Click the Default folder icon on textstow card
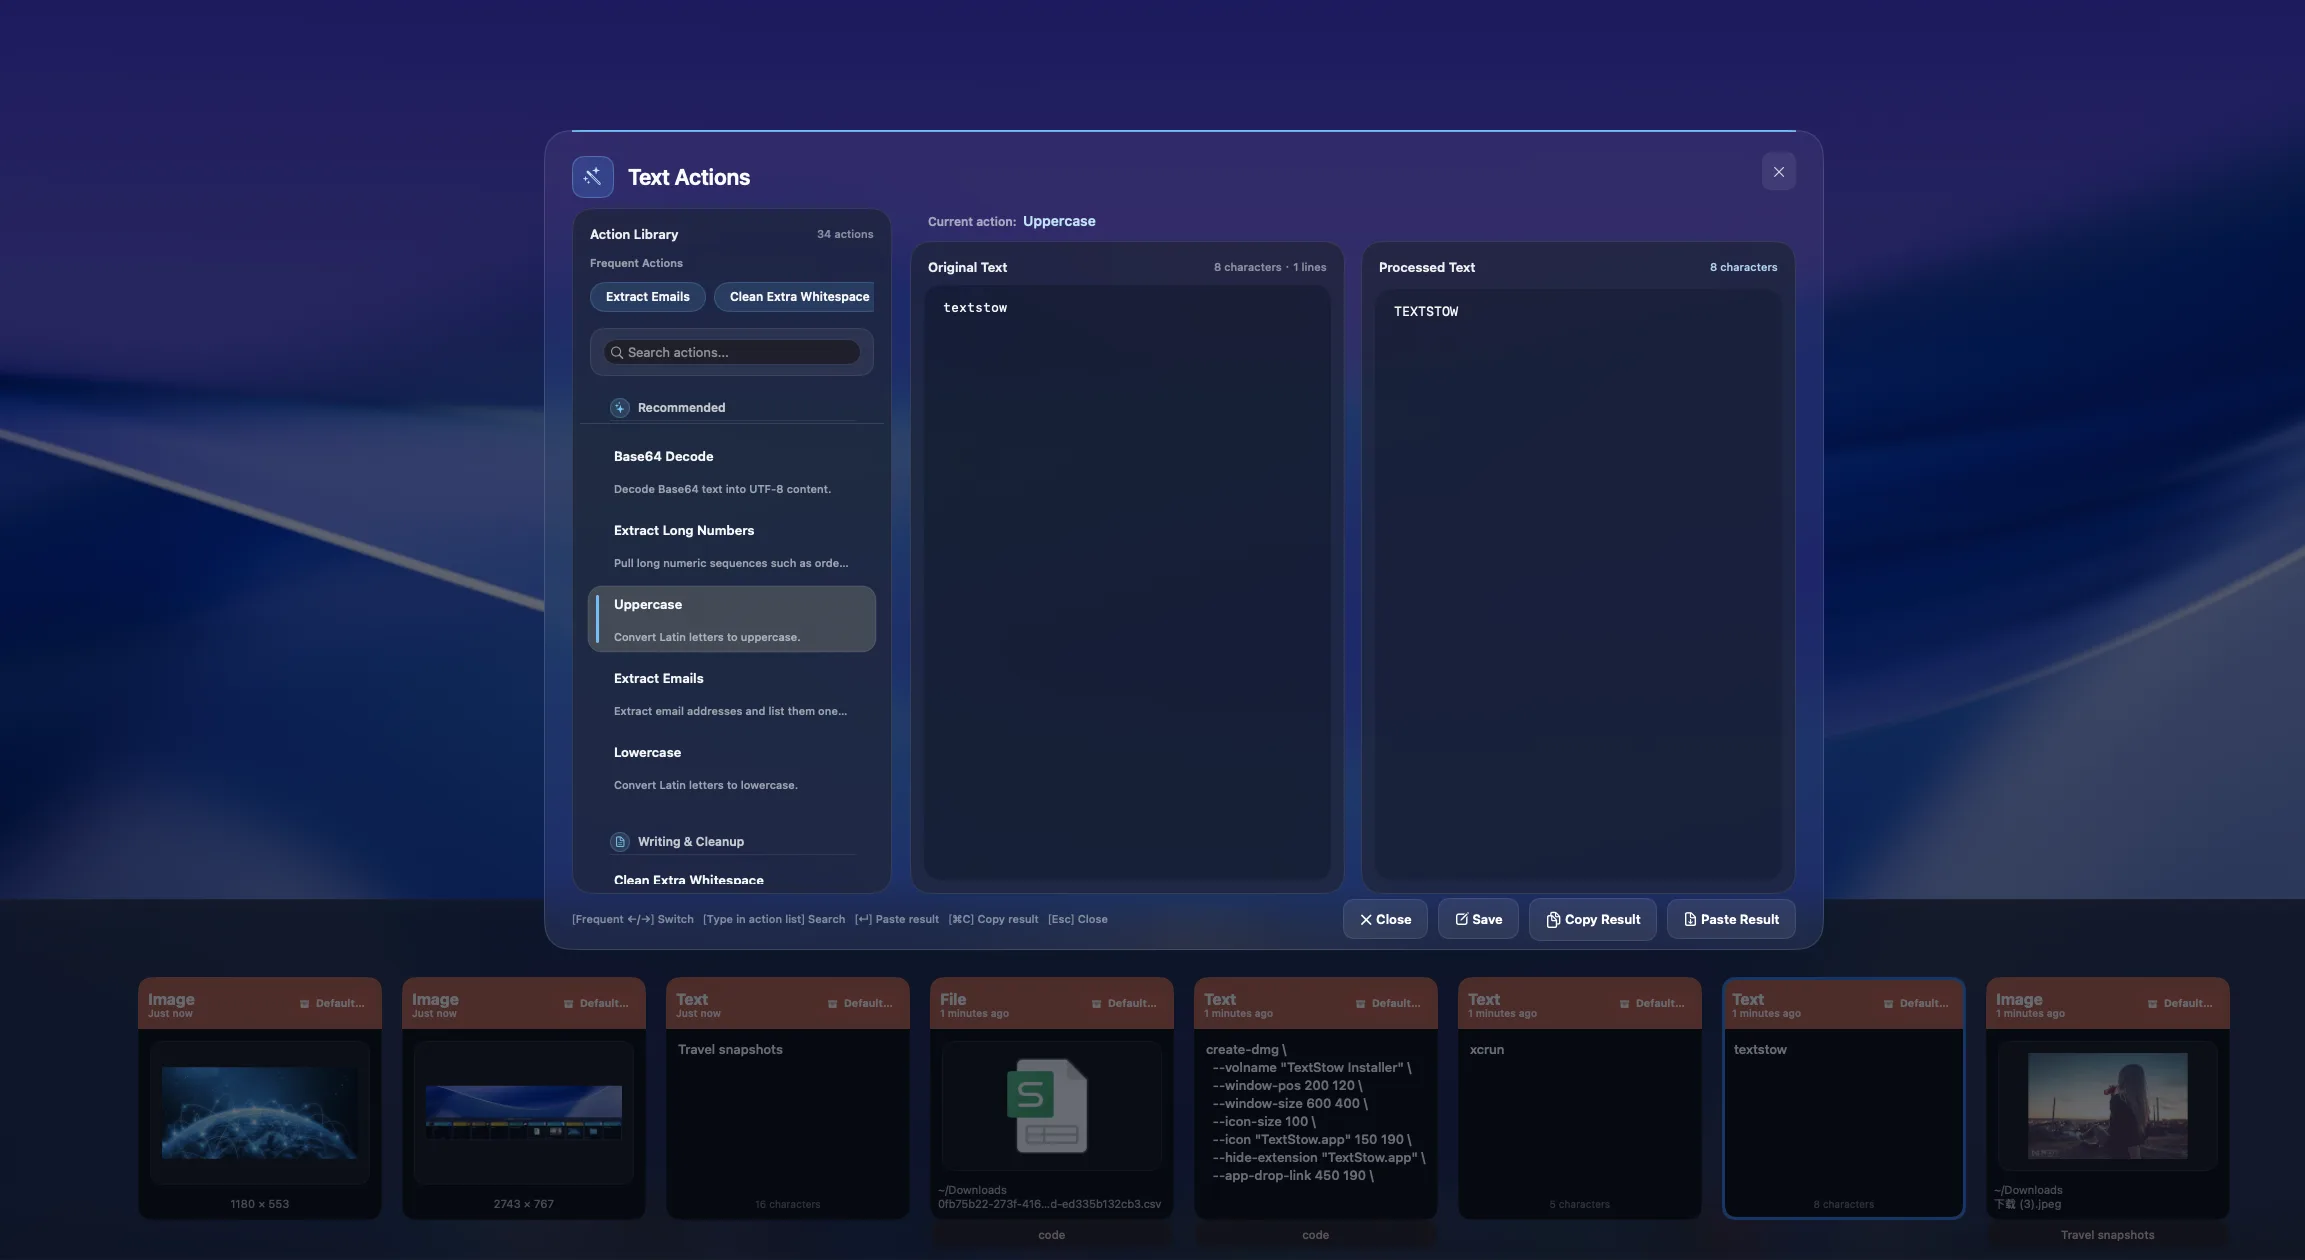 tap(1889, 1004)
